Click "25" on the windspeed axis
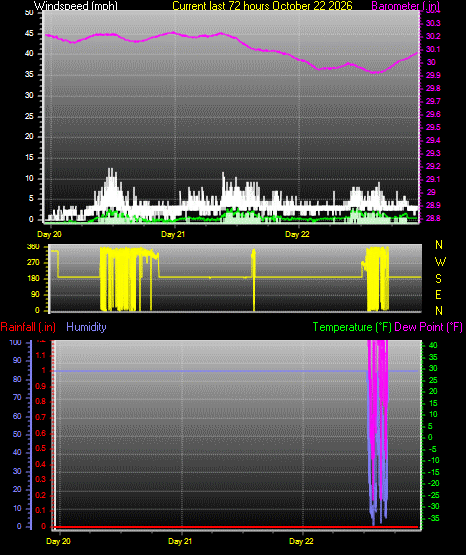The image size is (466, 555). click(x=29, y=116)
